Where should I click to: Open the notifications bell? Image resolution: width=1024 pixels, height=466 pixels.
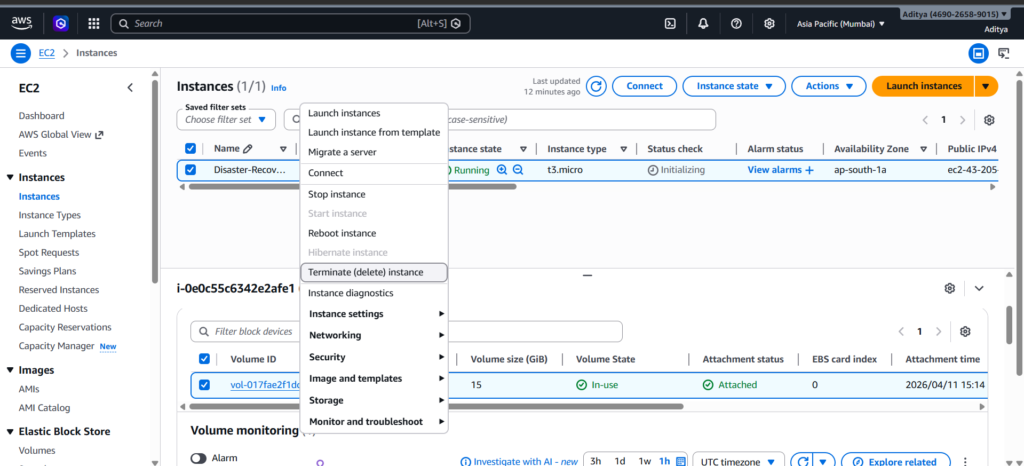pos(703,23)
